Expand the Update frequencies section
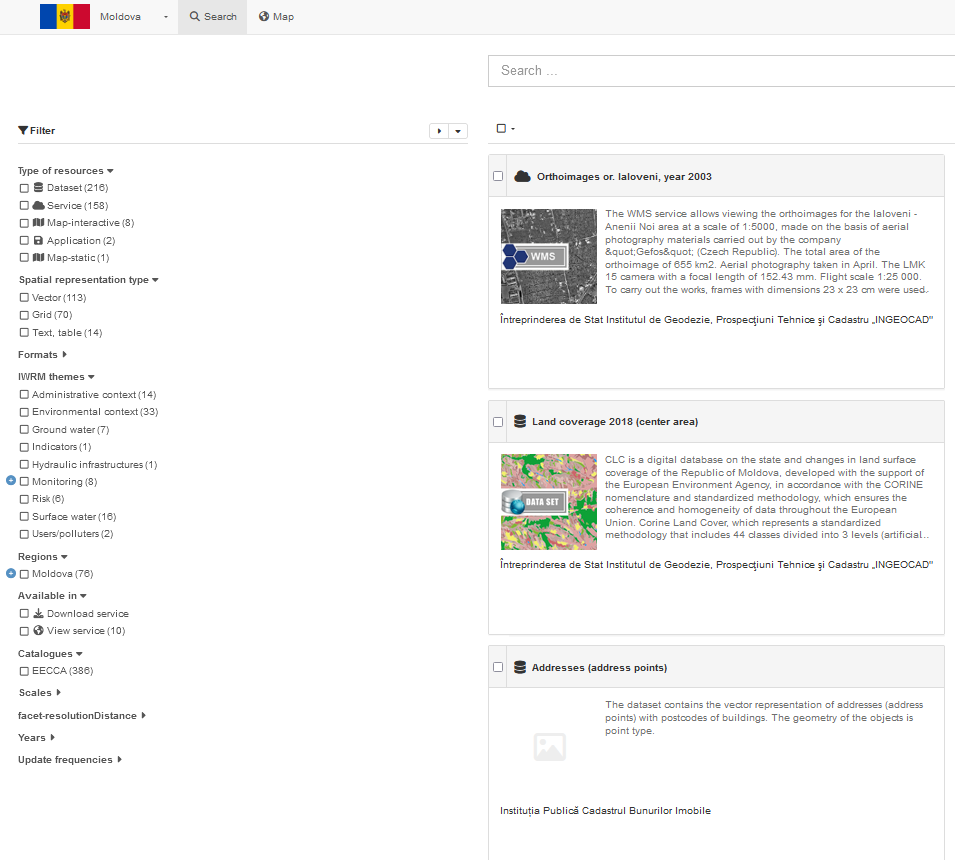 [69, 760]
